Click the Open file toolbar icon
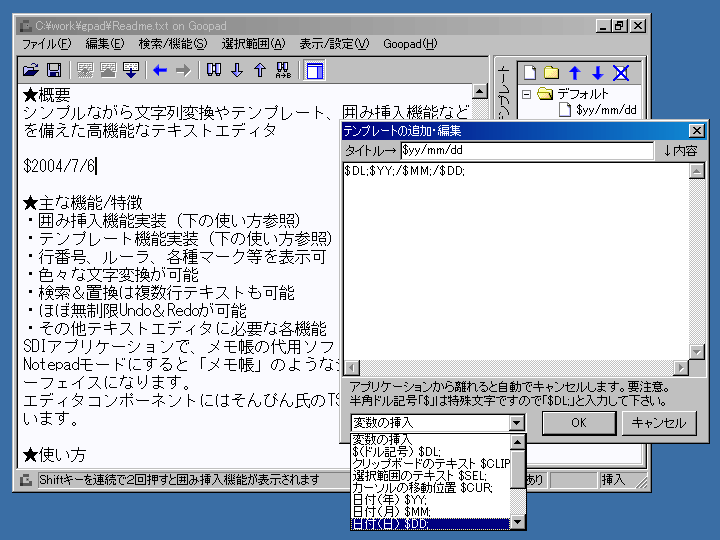The width and height of the screenshot is (720, 540). (31, 70)
